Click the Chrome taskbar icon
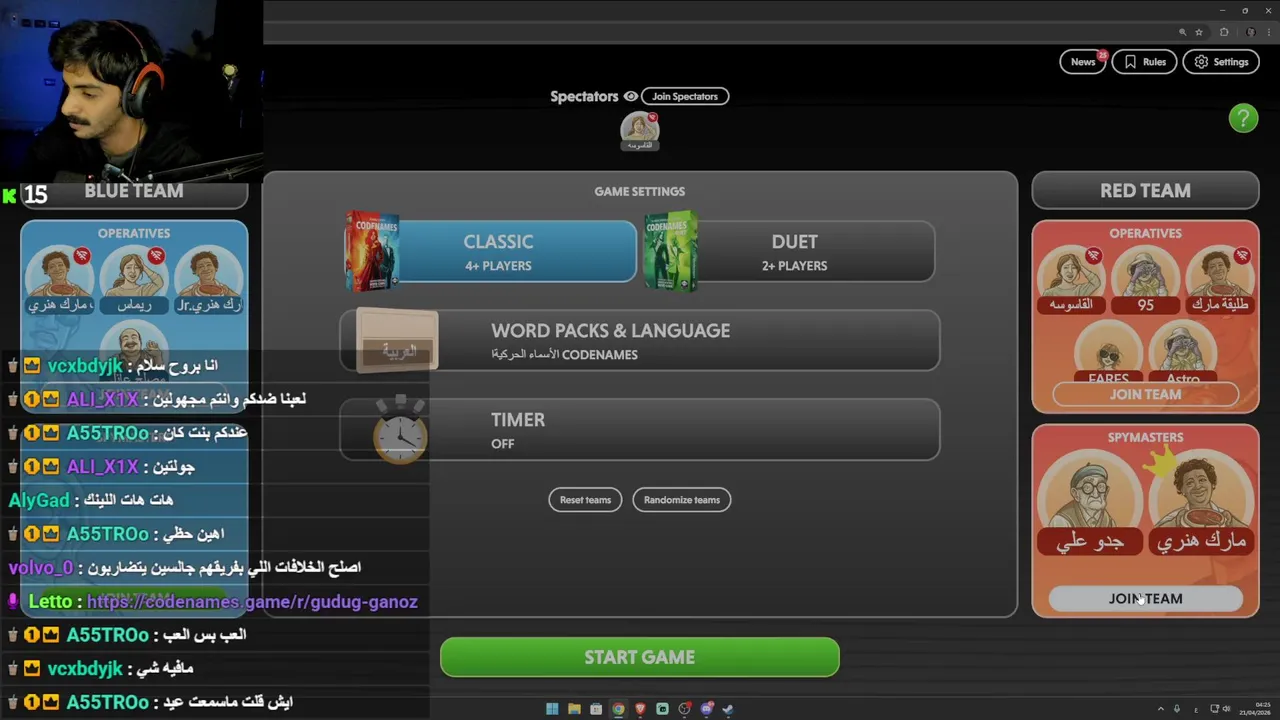 coord(618,709)
